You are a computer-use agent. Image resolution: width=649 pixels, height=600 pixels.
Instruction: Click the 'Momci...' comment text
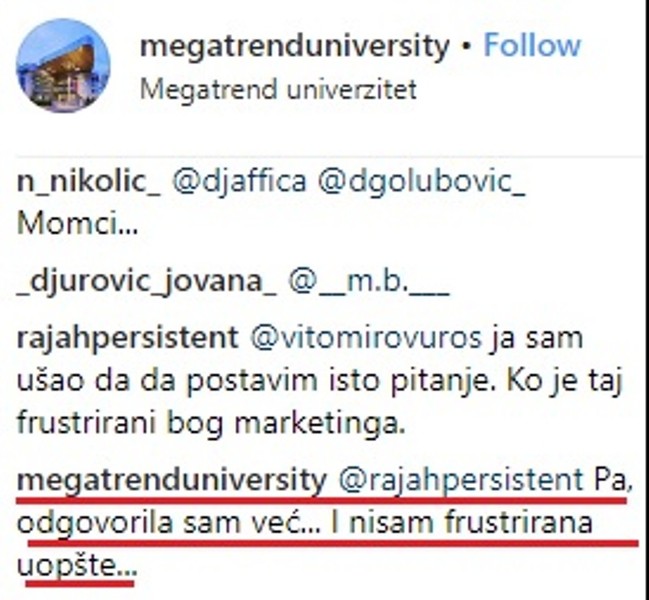click(76, 221)
